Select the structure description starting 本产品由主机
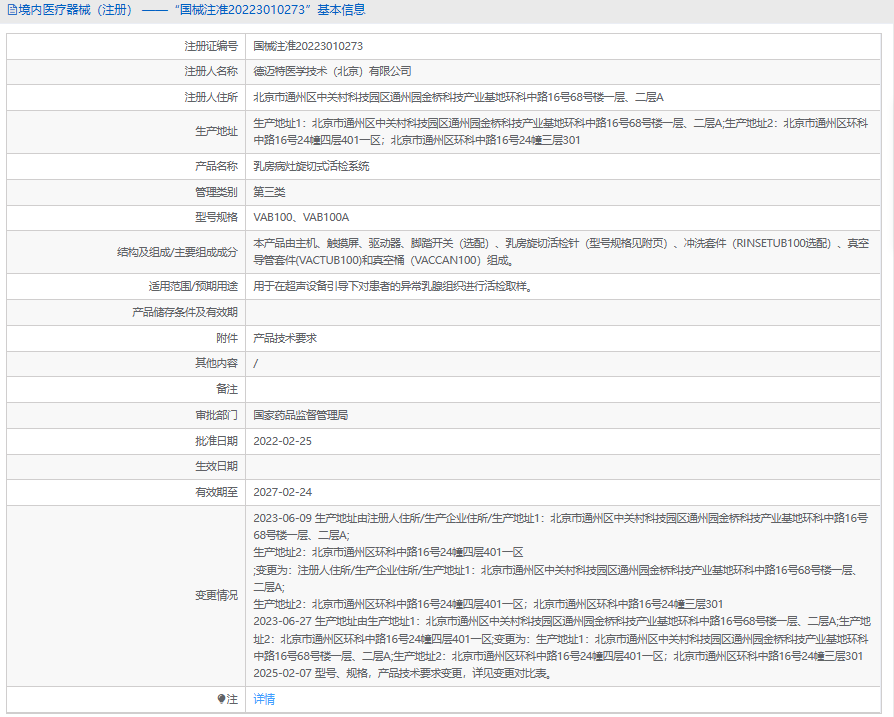The height and width of the screenshot is (717, 894). pyautogui.click(x=561, y=252)
